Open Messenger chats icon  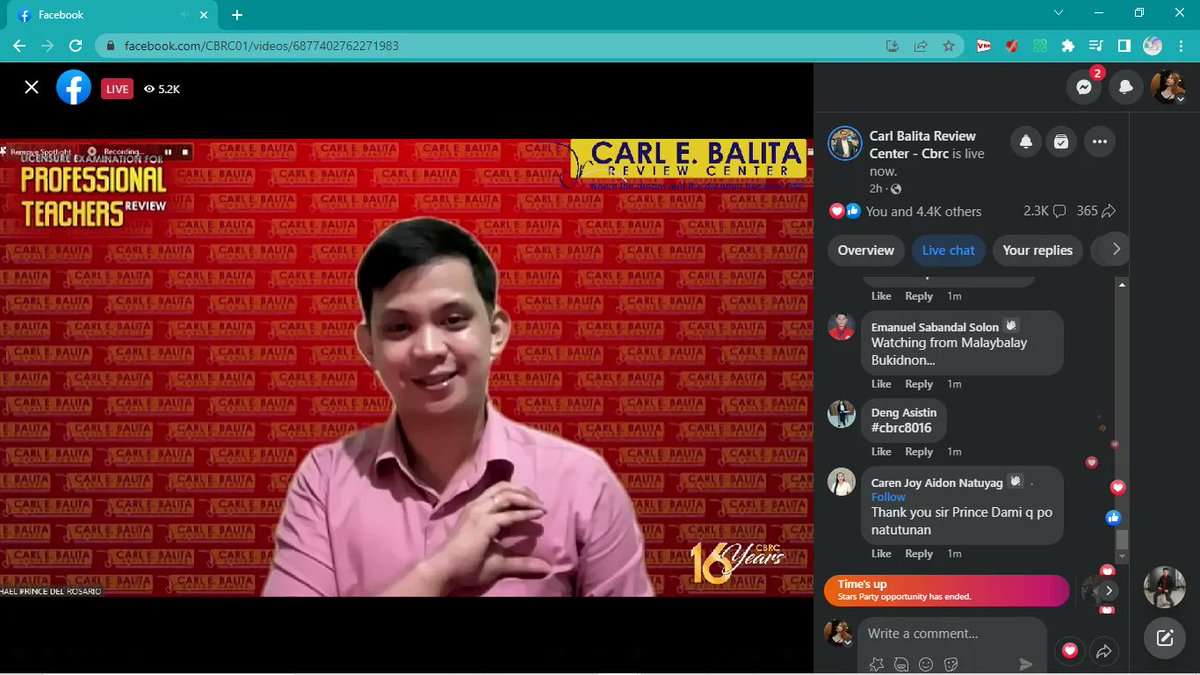point(1083,87)
